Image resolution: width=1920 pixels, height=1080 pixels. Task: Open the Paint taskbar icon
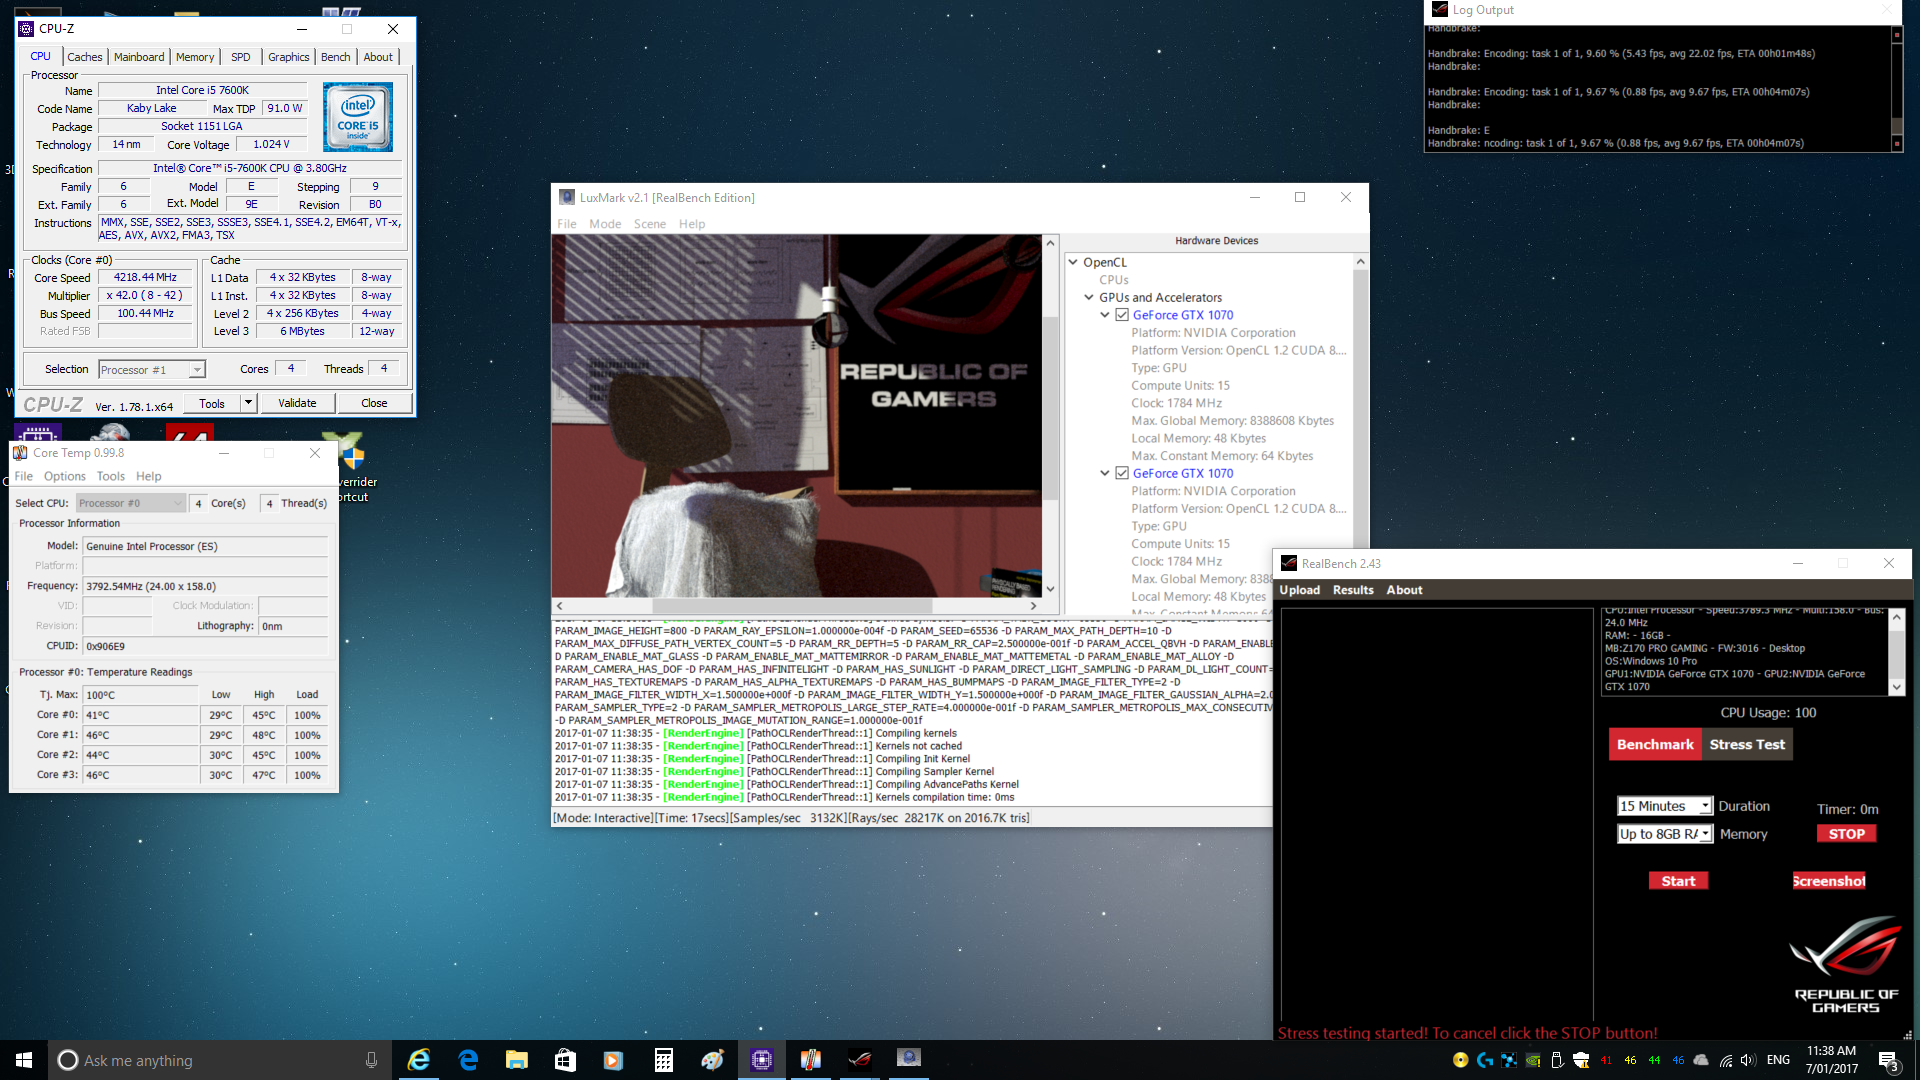712,1060
